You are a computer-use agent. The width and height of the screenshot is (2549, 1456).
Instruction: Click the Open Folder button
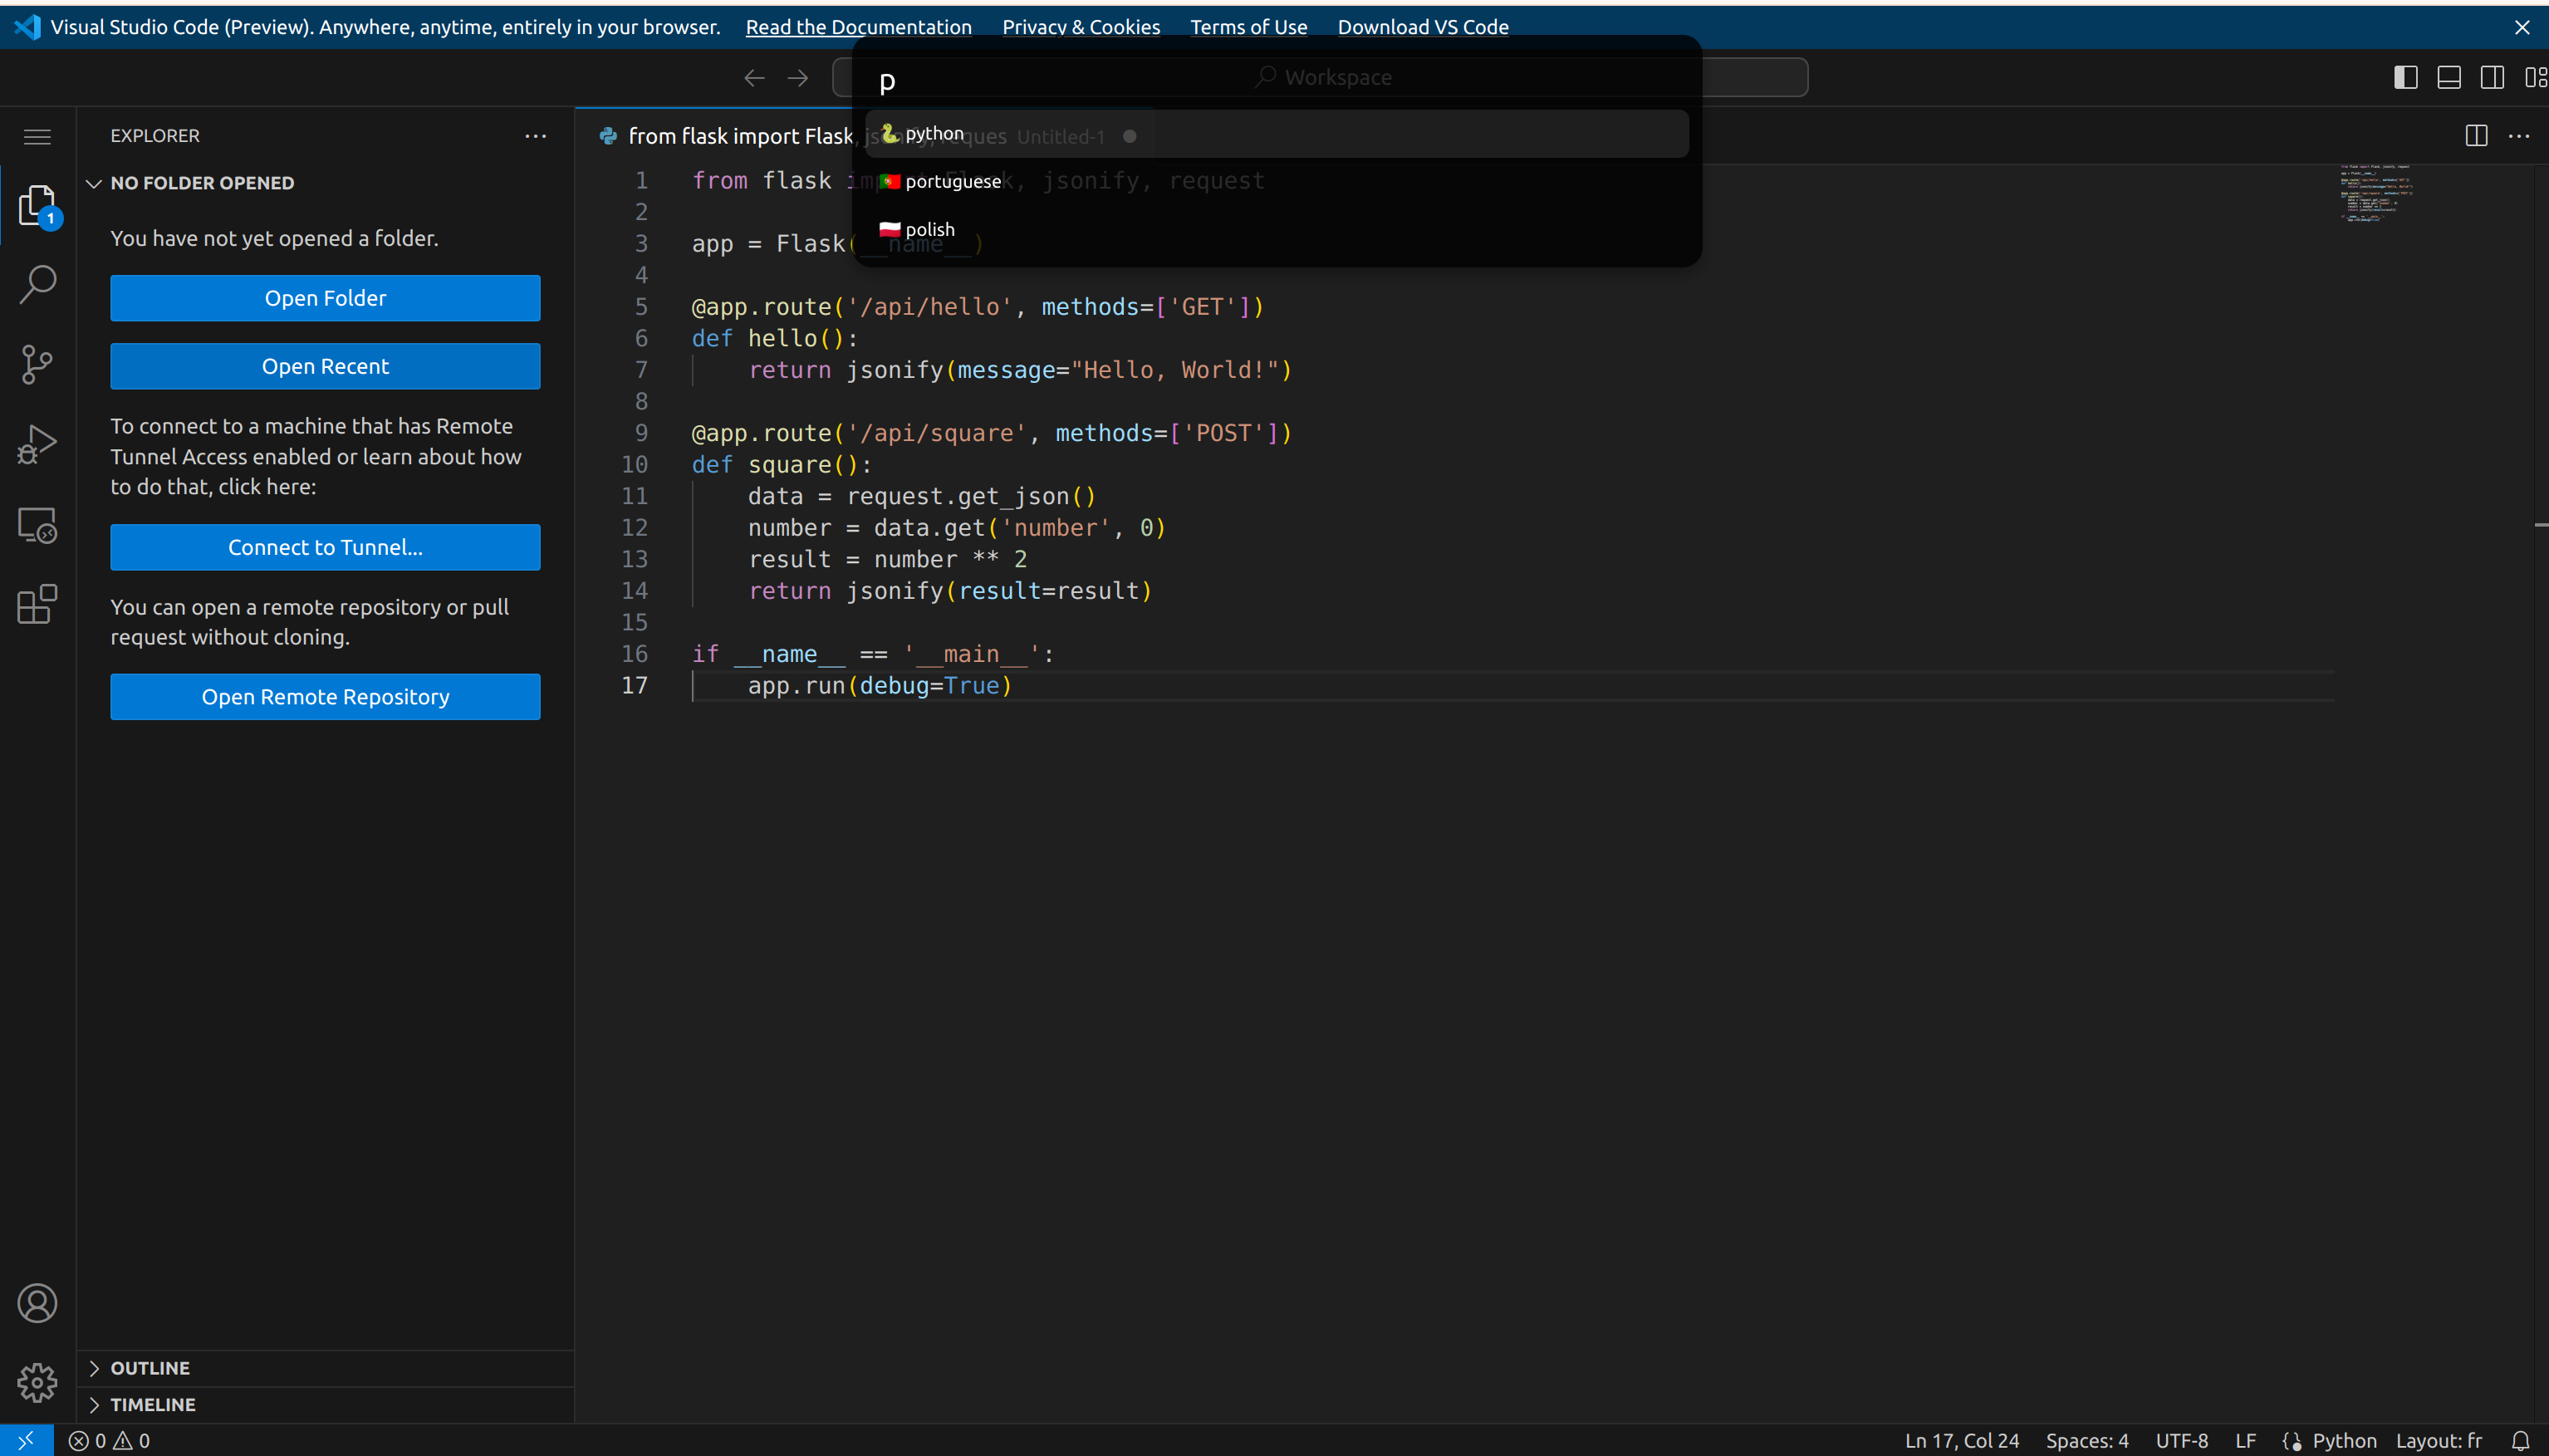[x=325, y=298]
